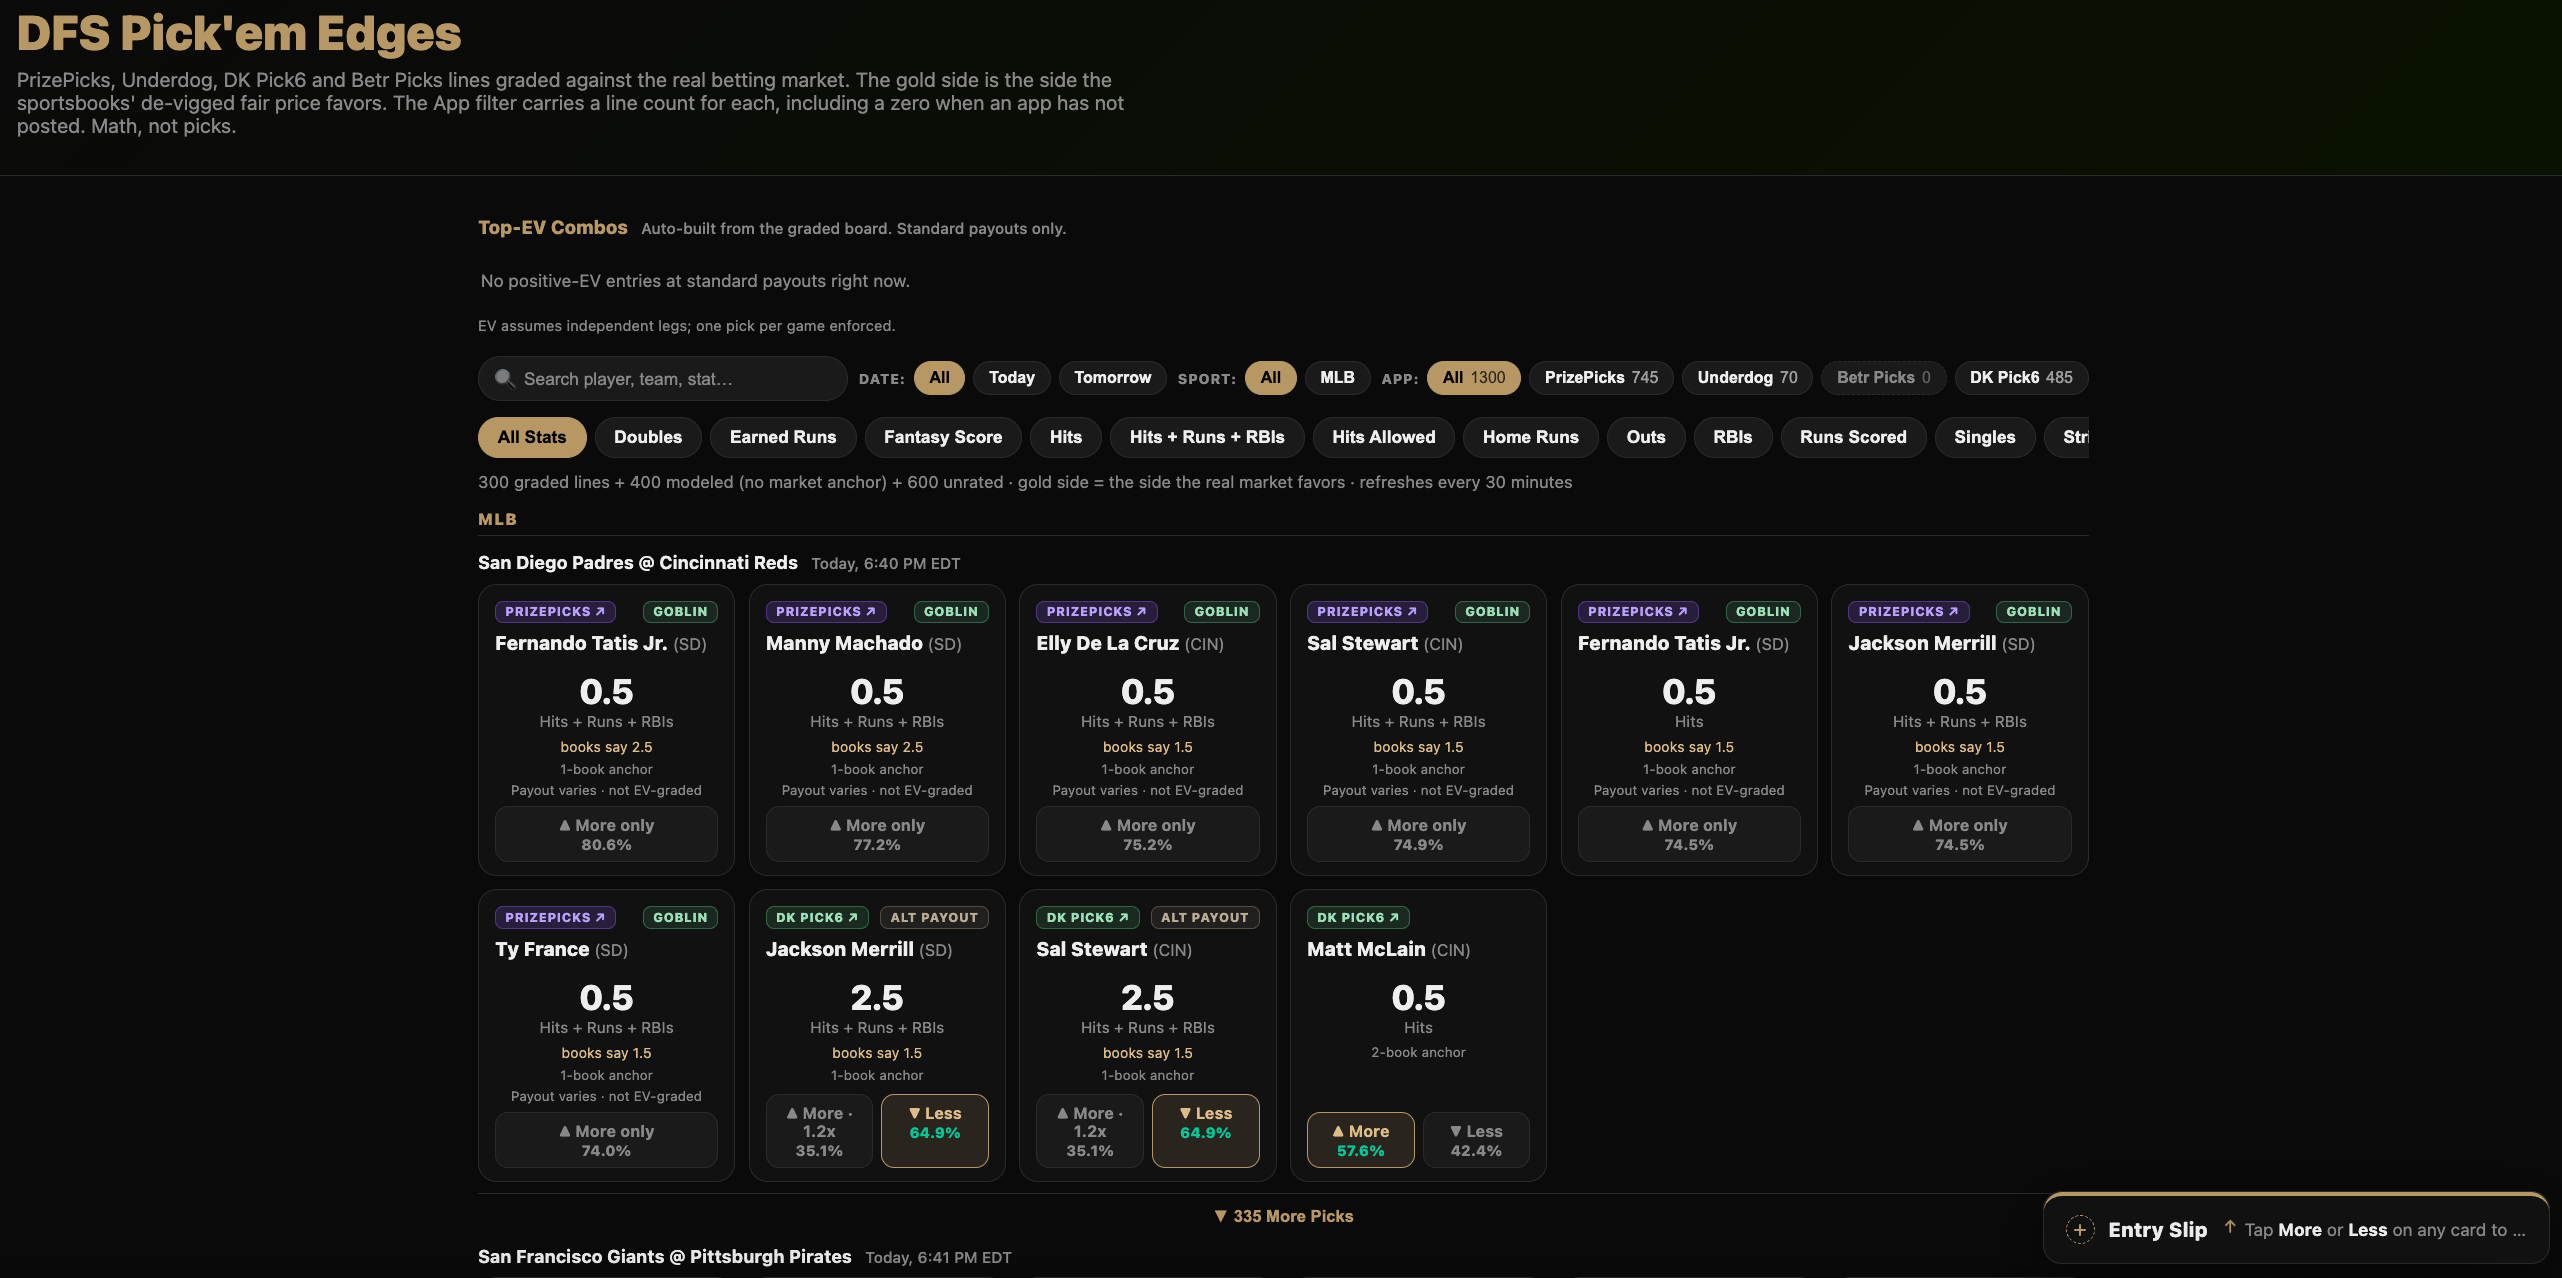2562x1278 pixels.
Task: Select the Fantasy Score stat filter
Action: tap(942, 437)
